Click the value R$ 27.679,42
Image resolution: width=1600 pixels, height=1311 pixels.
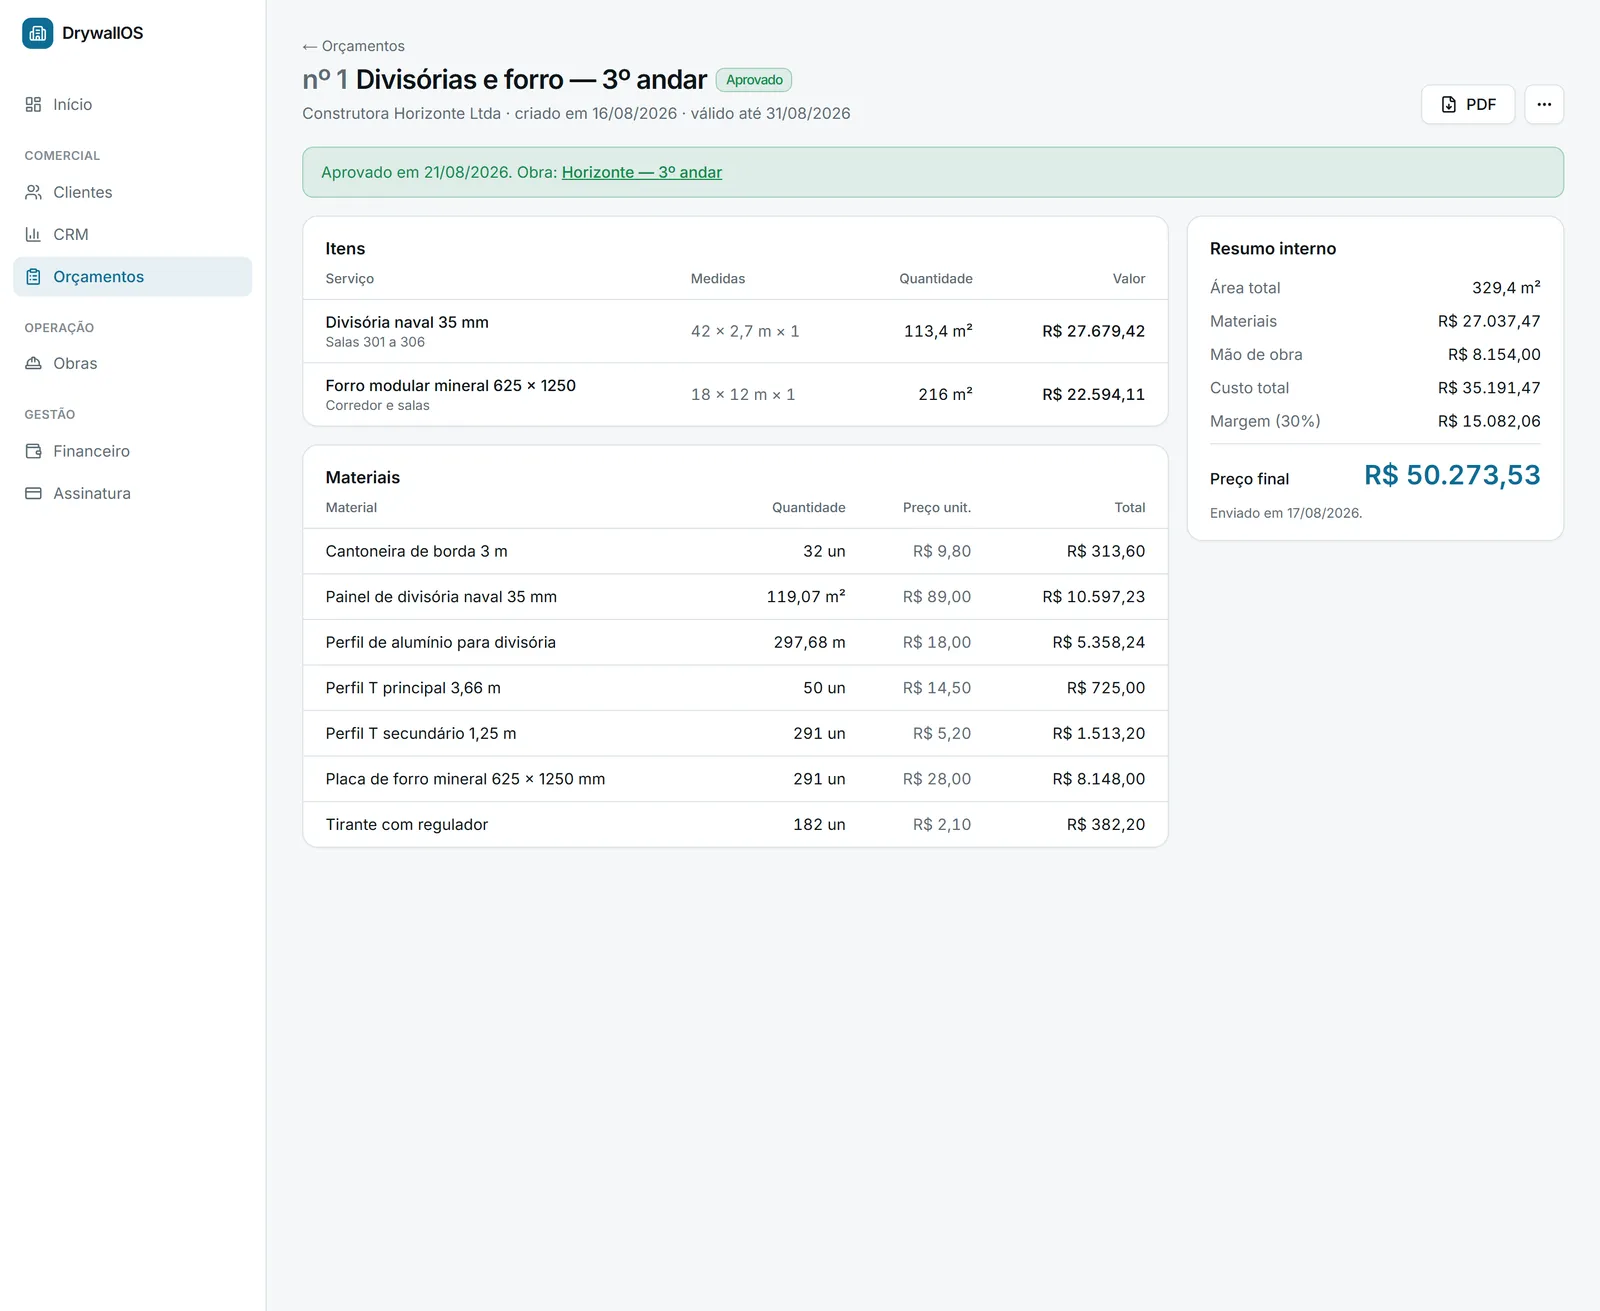1093,331
